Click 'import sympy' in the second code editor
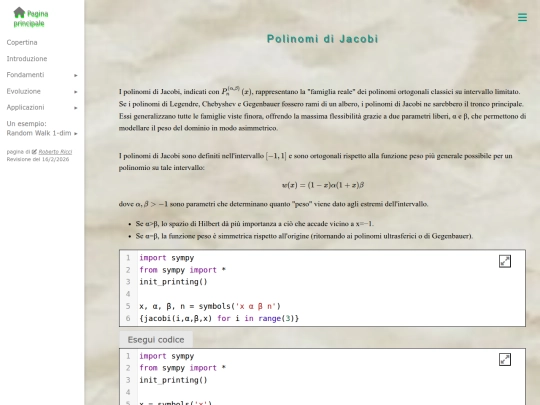 [x=167, y=356]
